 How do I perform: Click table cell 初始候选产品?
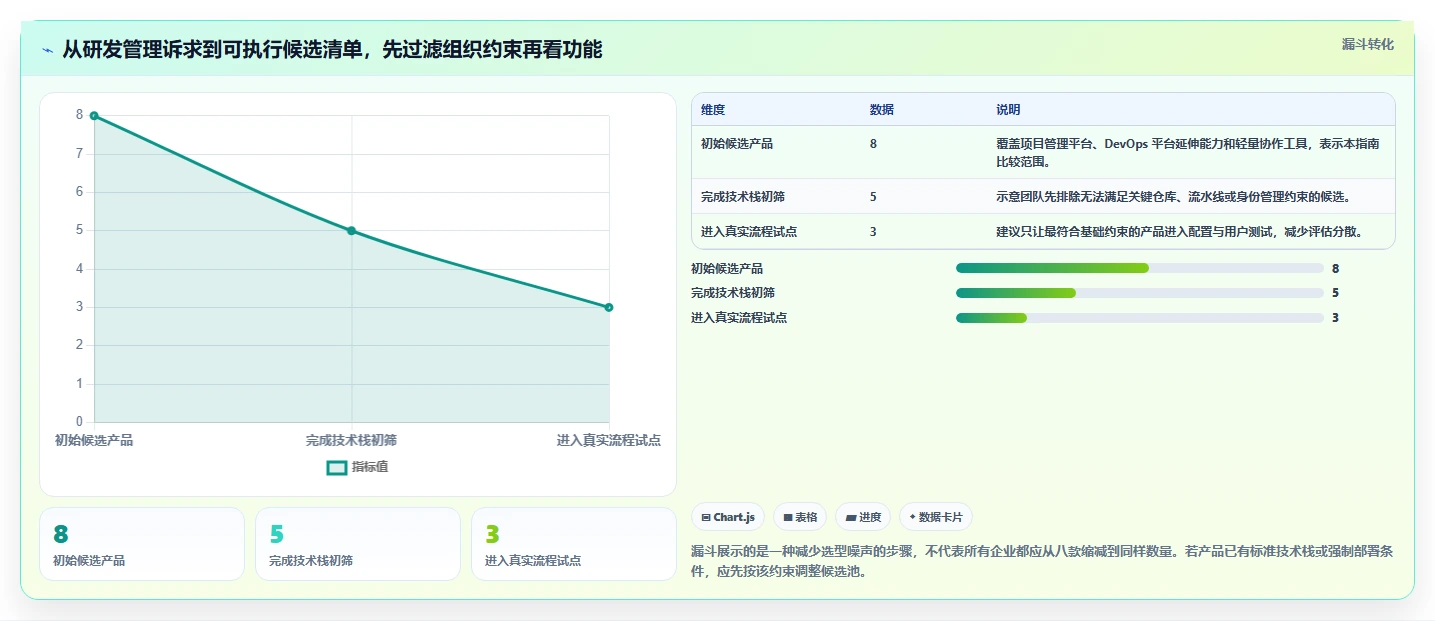pos(737,144)
